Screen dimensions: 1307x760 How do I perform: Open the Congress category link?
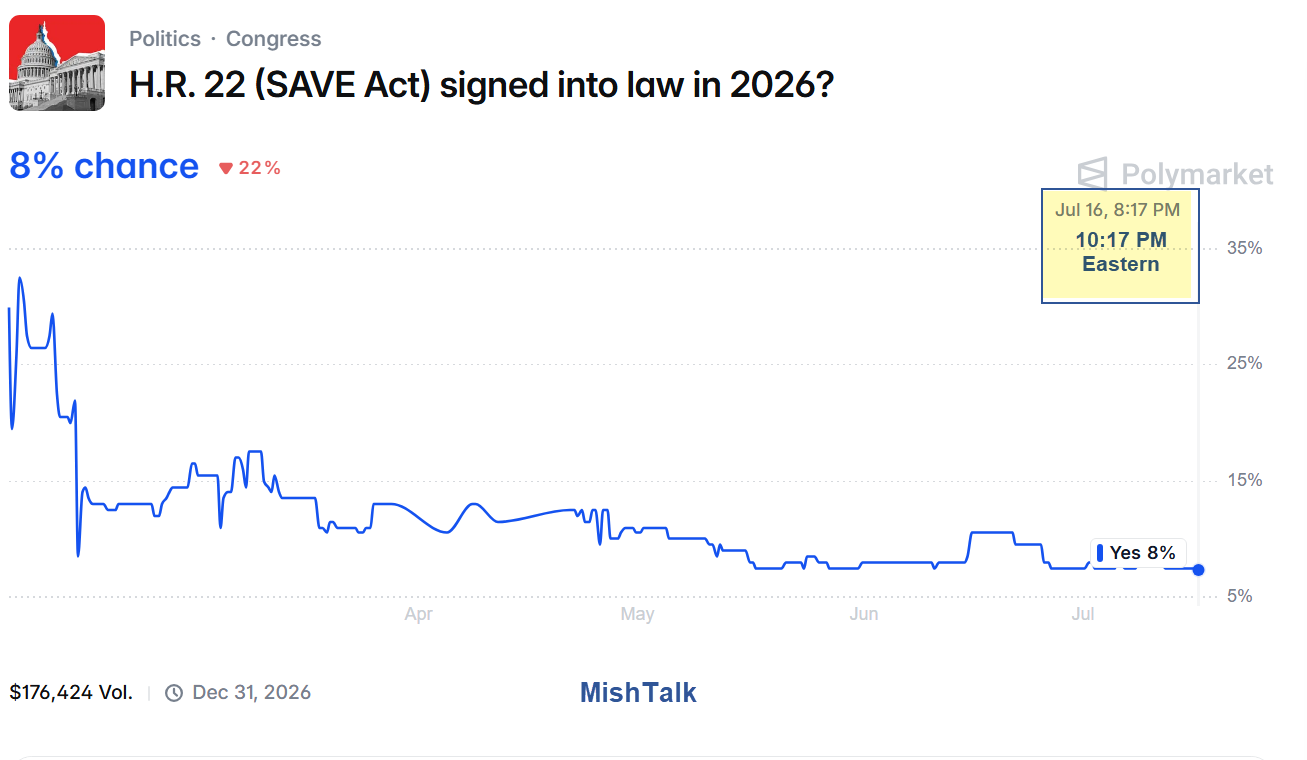tap(273, 39)
